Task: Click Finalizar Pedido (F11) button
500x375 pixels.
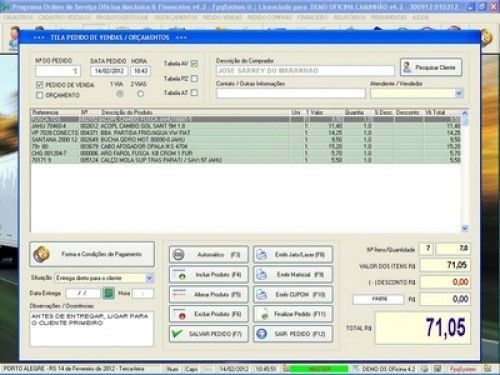Action: (293, 314)
